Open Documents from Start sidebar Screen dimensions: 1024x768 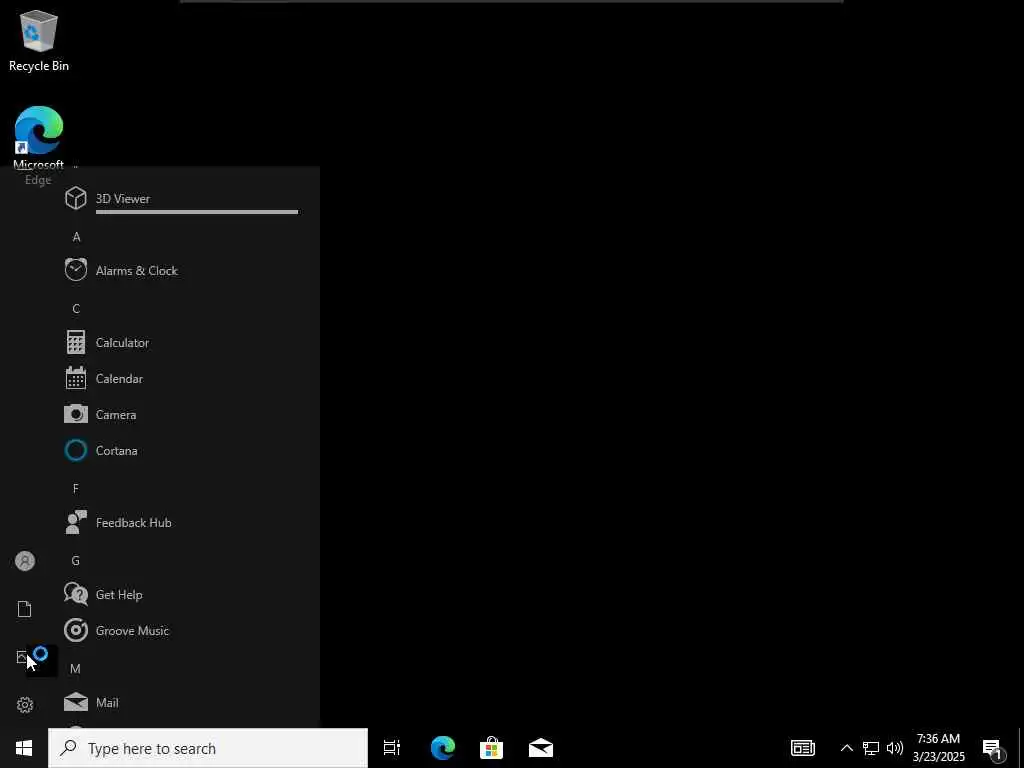(x=25, y=609)
